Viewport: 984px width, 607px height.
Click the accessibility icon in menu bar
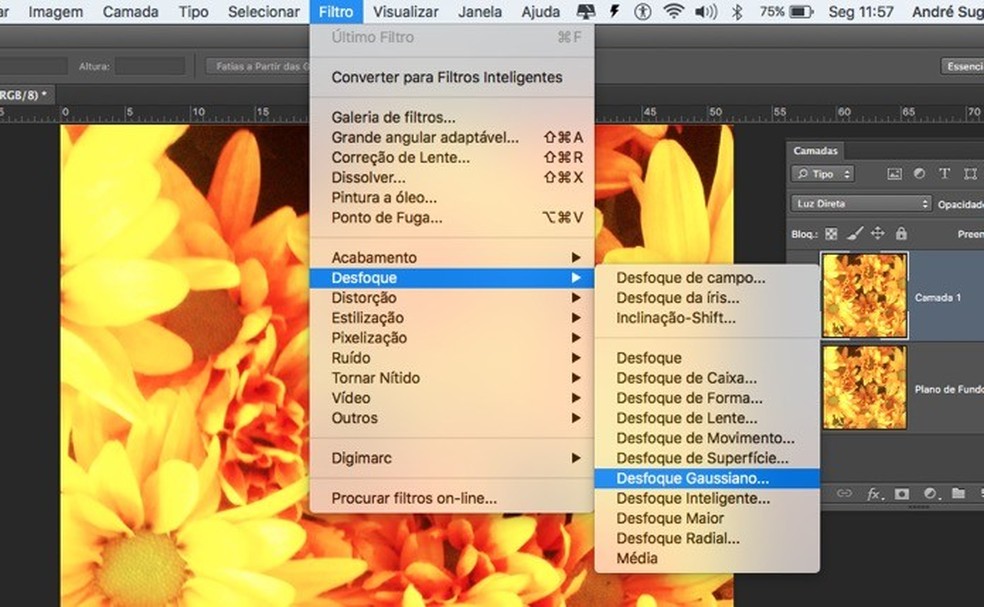tap(643, 11)
